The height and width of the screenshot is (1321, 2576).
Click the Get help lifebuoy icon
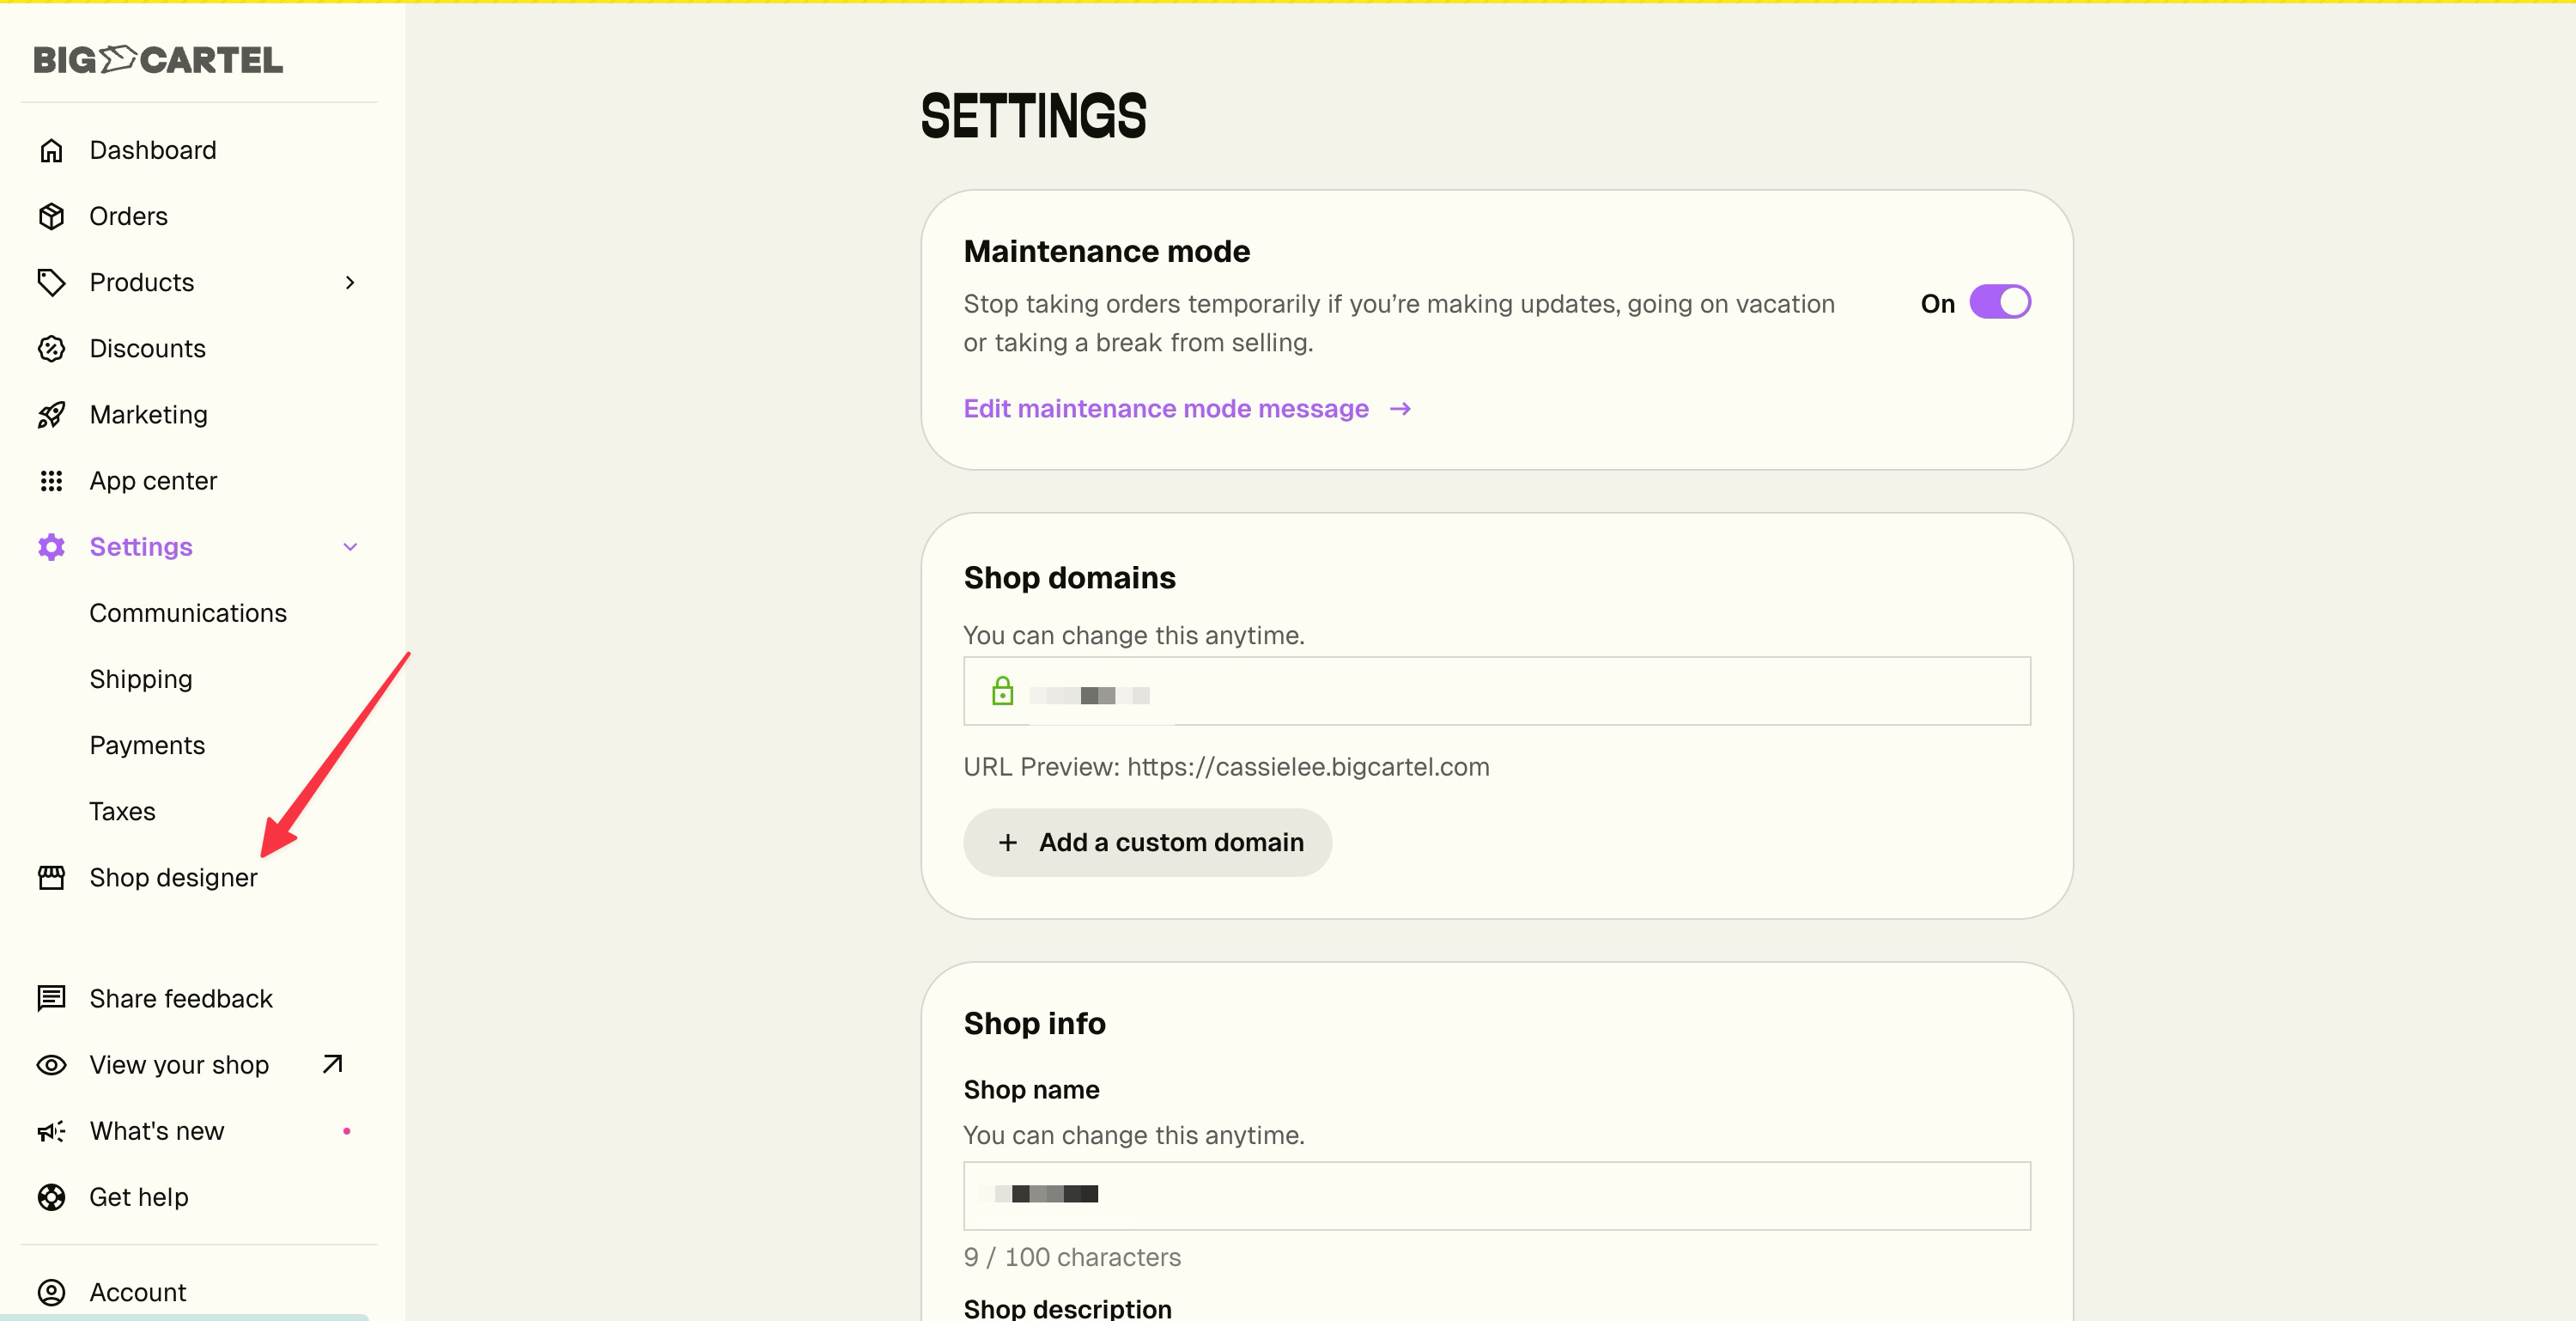point(51,1197)
